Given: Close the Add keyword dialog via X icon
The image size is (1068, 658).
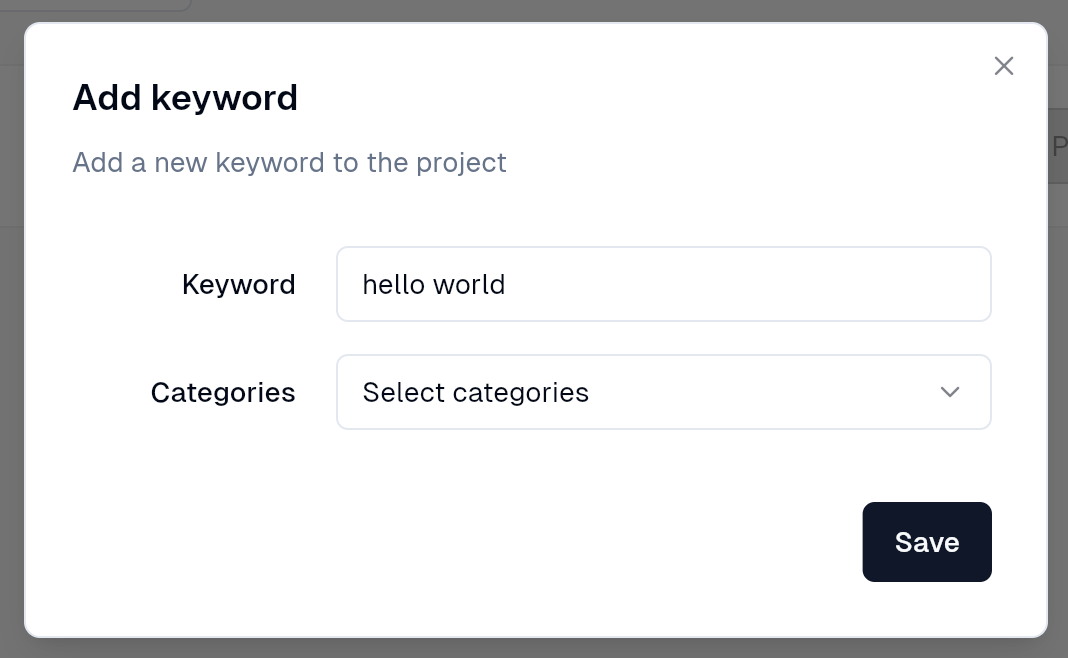Looking at the screenshot, I should point(1004,66).
